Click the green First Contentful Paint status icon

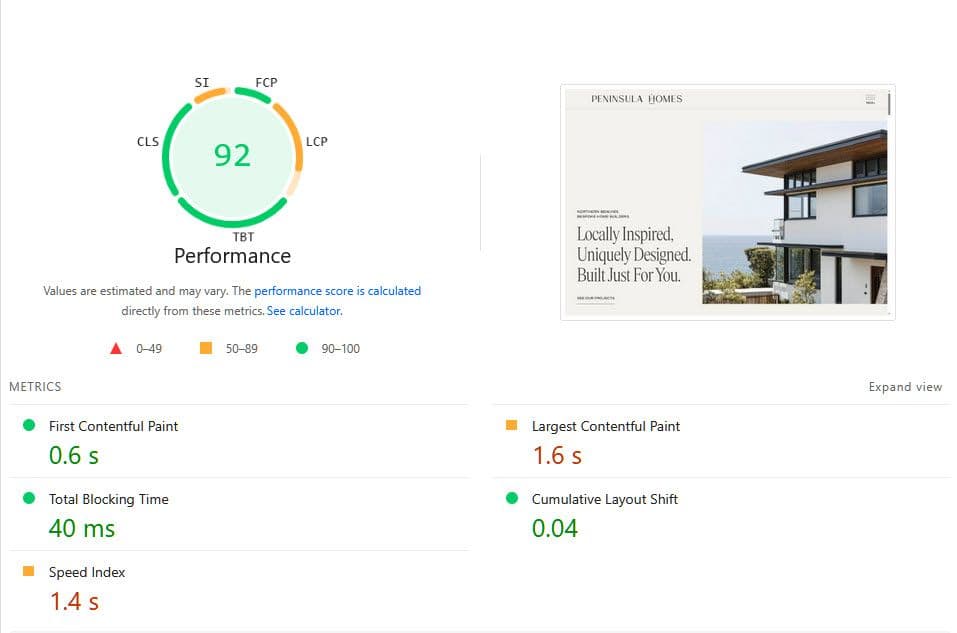(x=30, y=426)
